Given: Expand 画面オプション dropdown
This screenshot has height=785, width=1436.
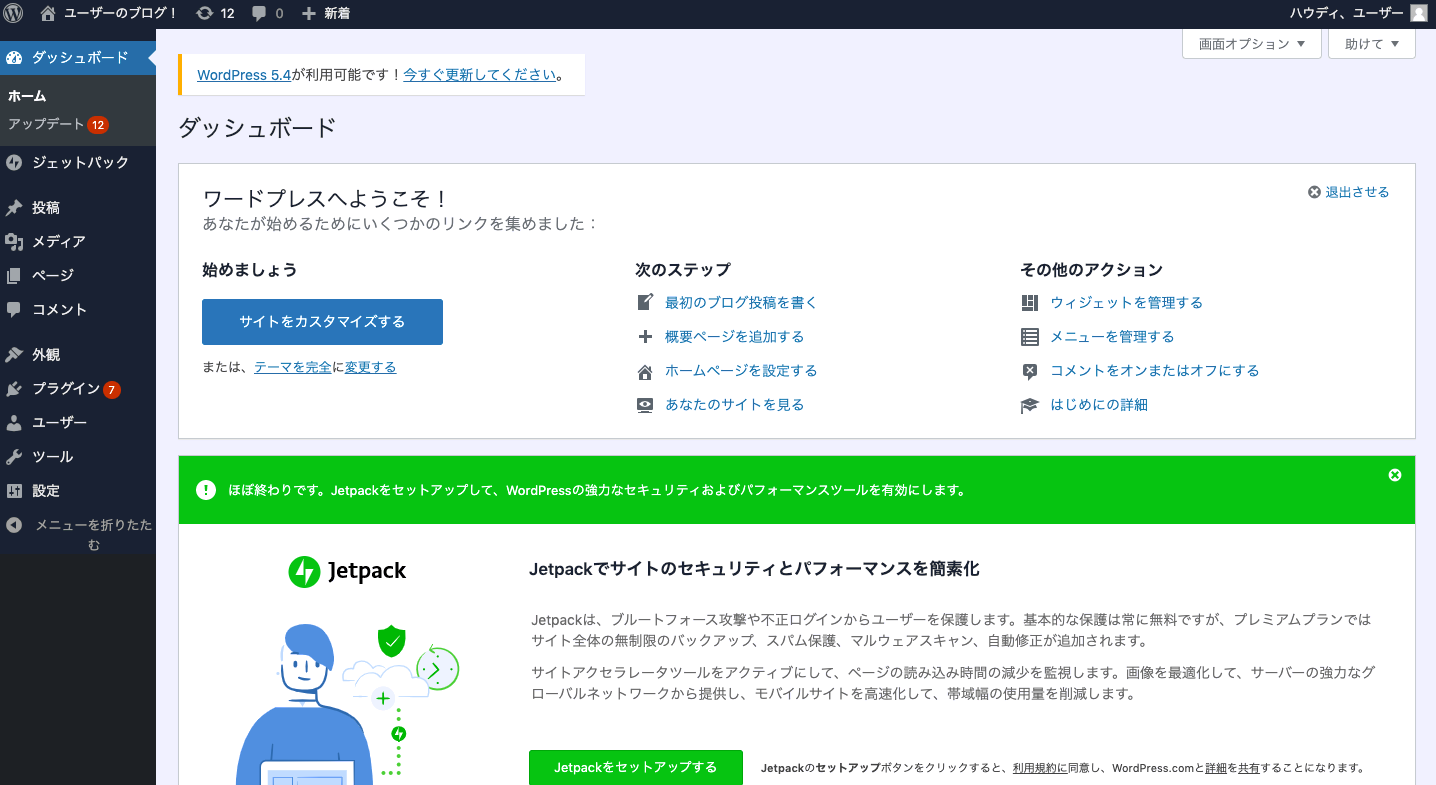Looking at the screenshot, I should coord(1252,44).
